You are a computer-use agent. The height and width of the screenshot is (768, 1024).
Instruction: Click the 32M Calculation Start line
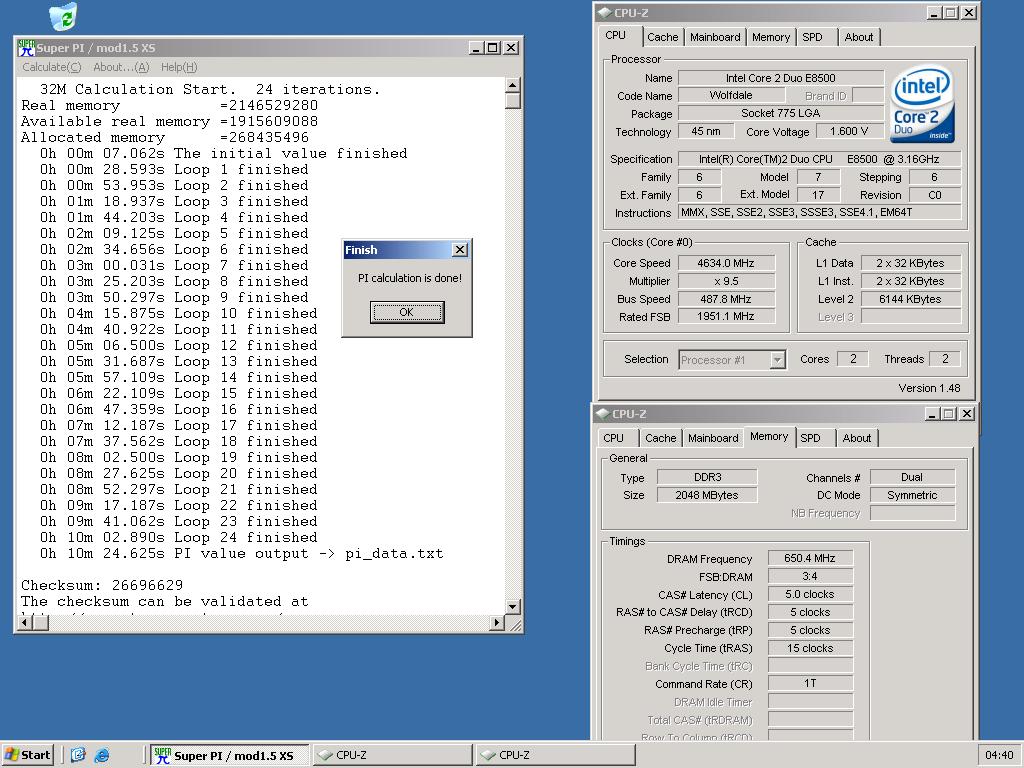[x=210, y=89]
